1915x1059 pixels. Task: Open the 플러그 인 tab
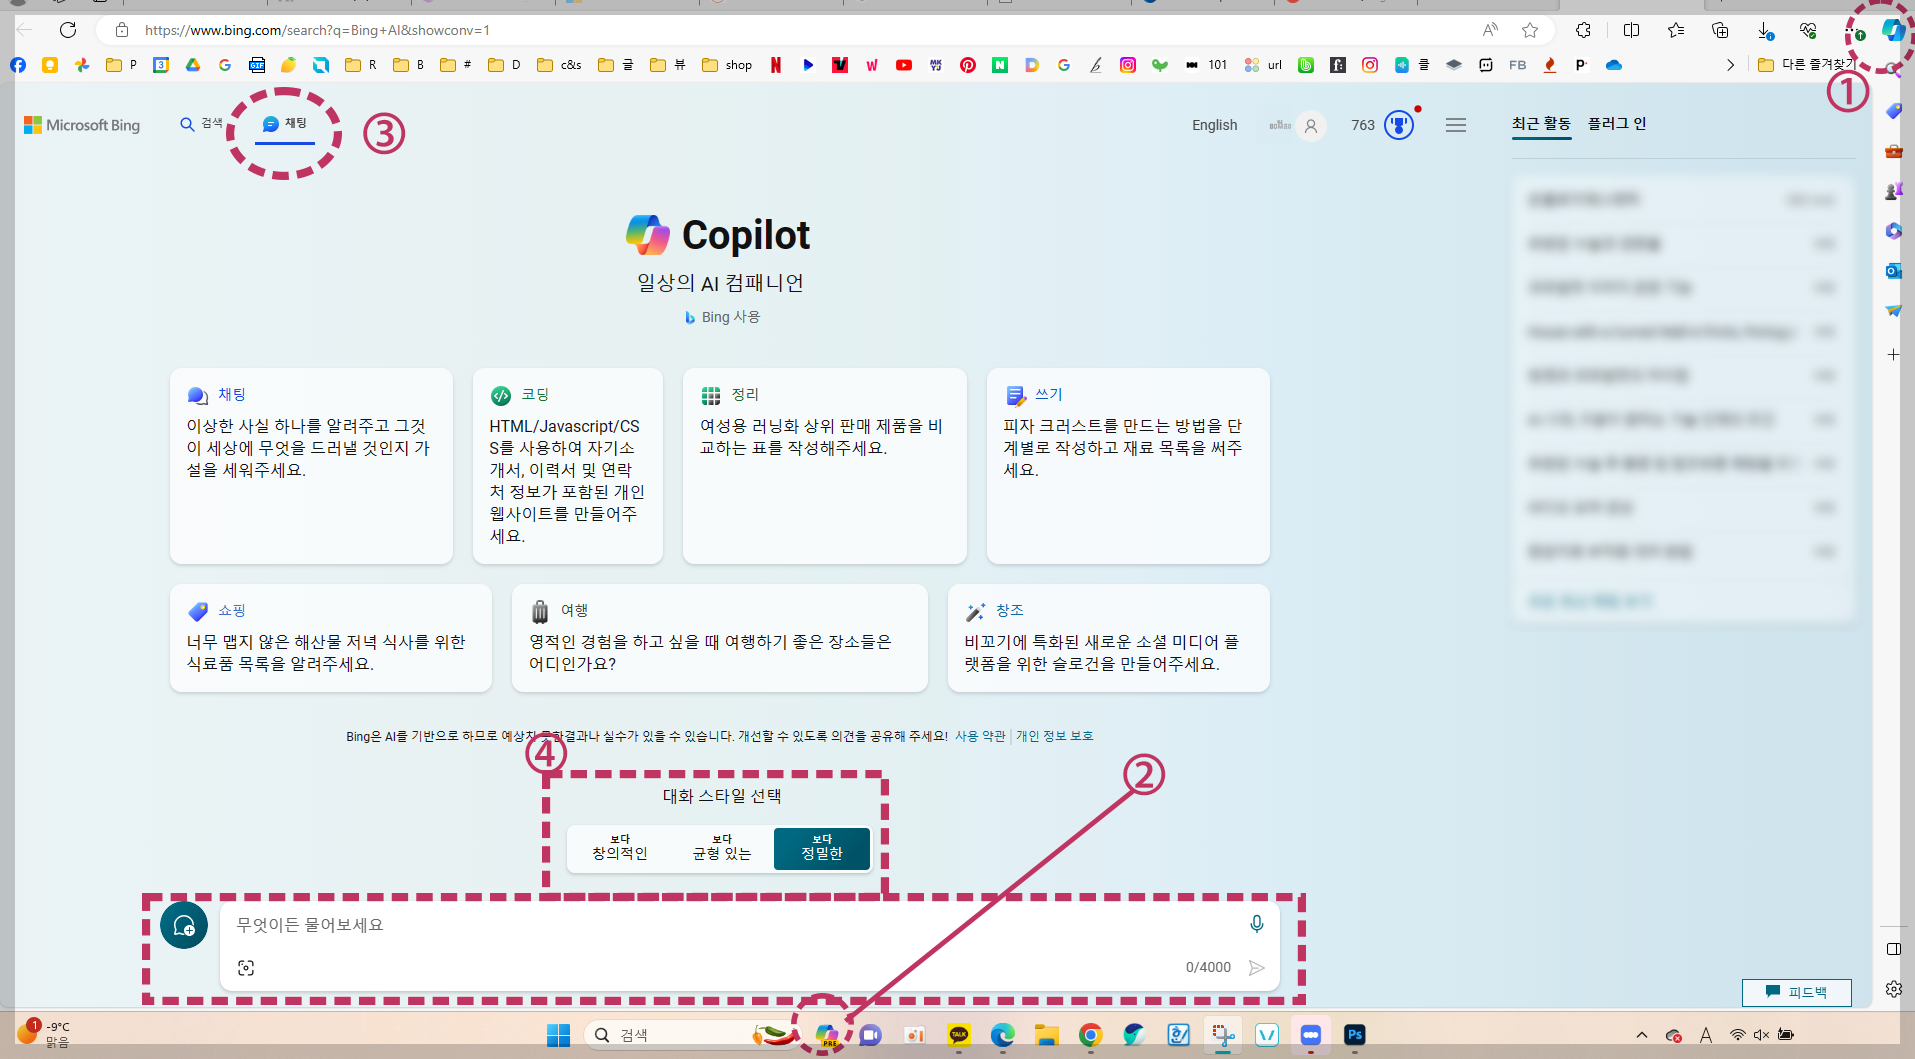click(1617, 124)
